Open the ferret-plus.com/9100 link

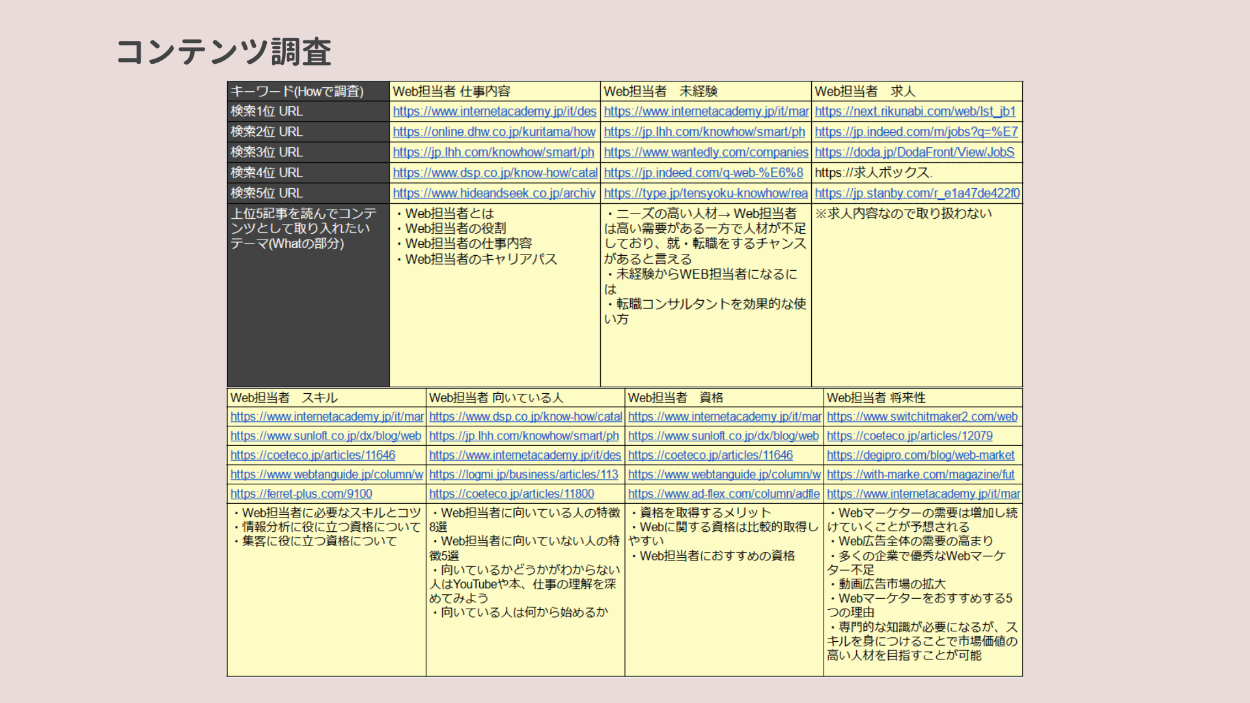click(x=301, y=494)
